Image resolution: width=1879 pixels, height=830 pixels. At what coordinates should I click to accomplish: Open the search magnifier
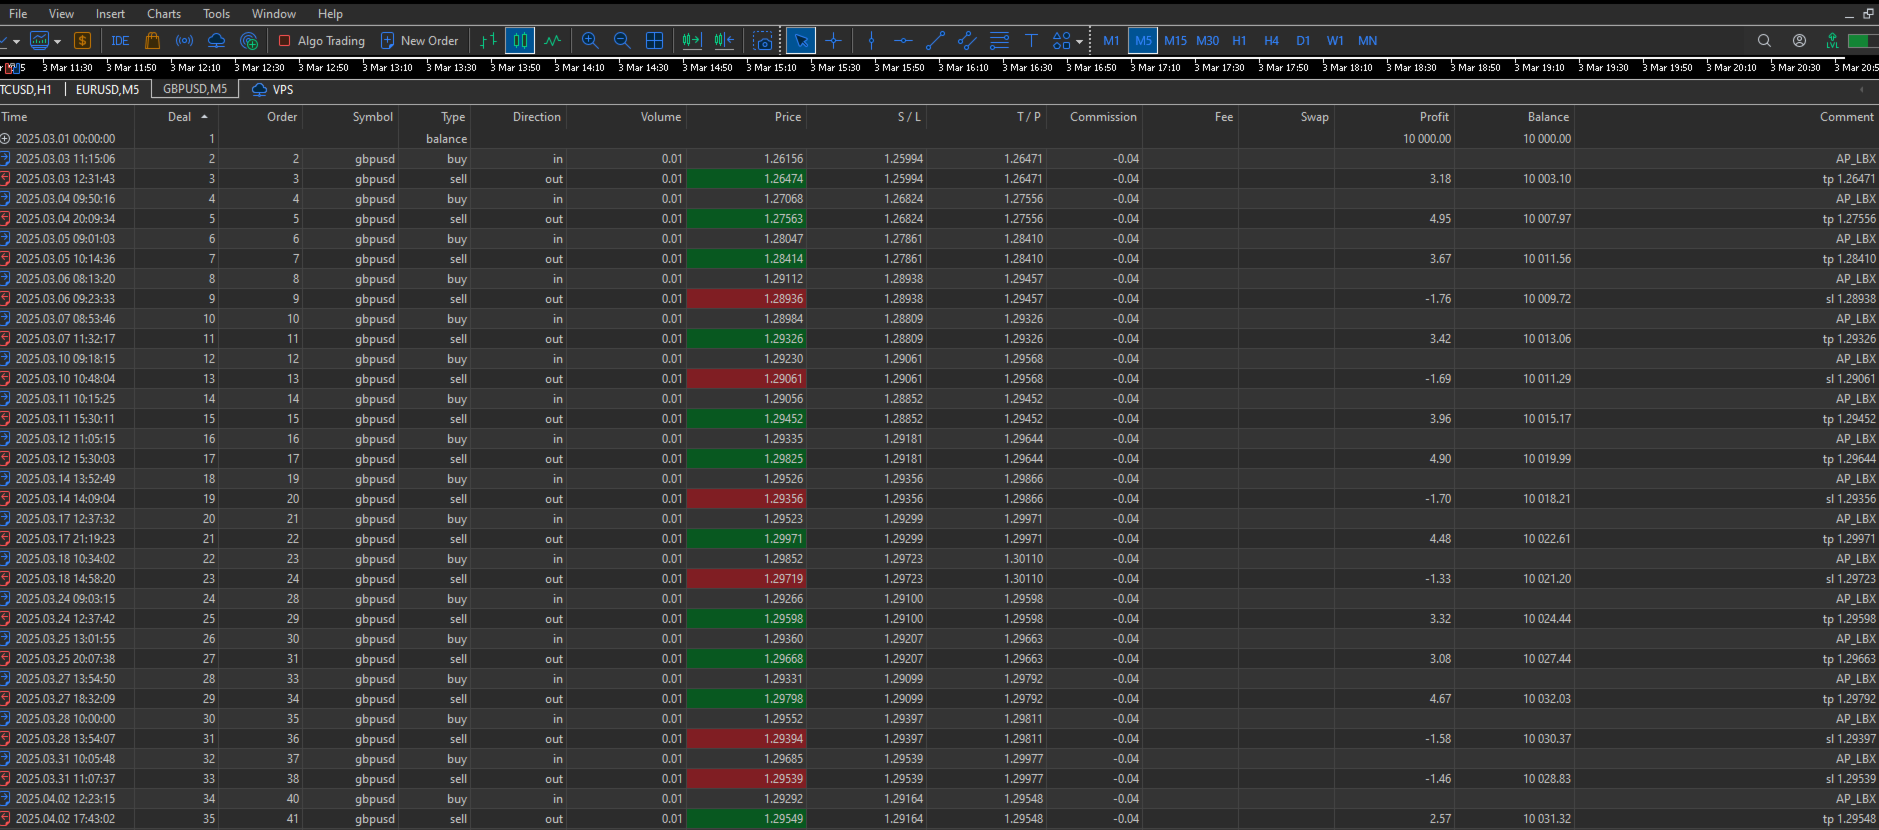1764,41
